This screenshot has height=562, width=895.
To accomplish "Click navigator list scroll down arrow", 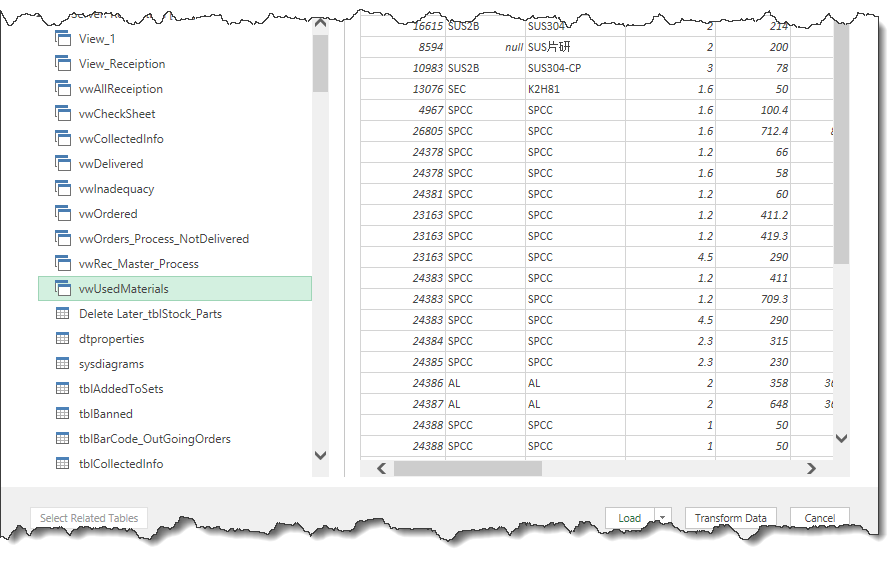I will pyautogui.click(x=320, y=455).
